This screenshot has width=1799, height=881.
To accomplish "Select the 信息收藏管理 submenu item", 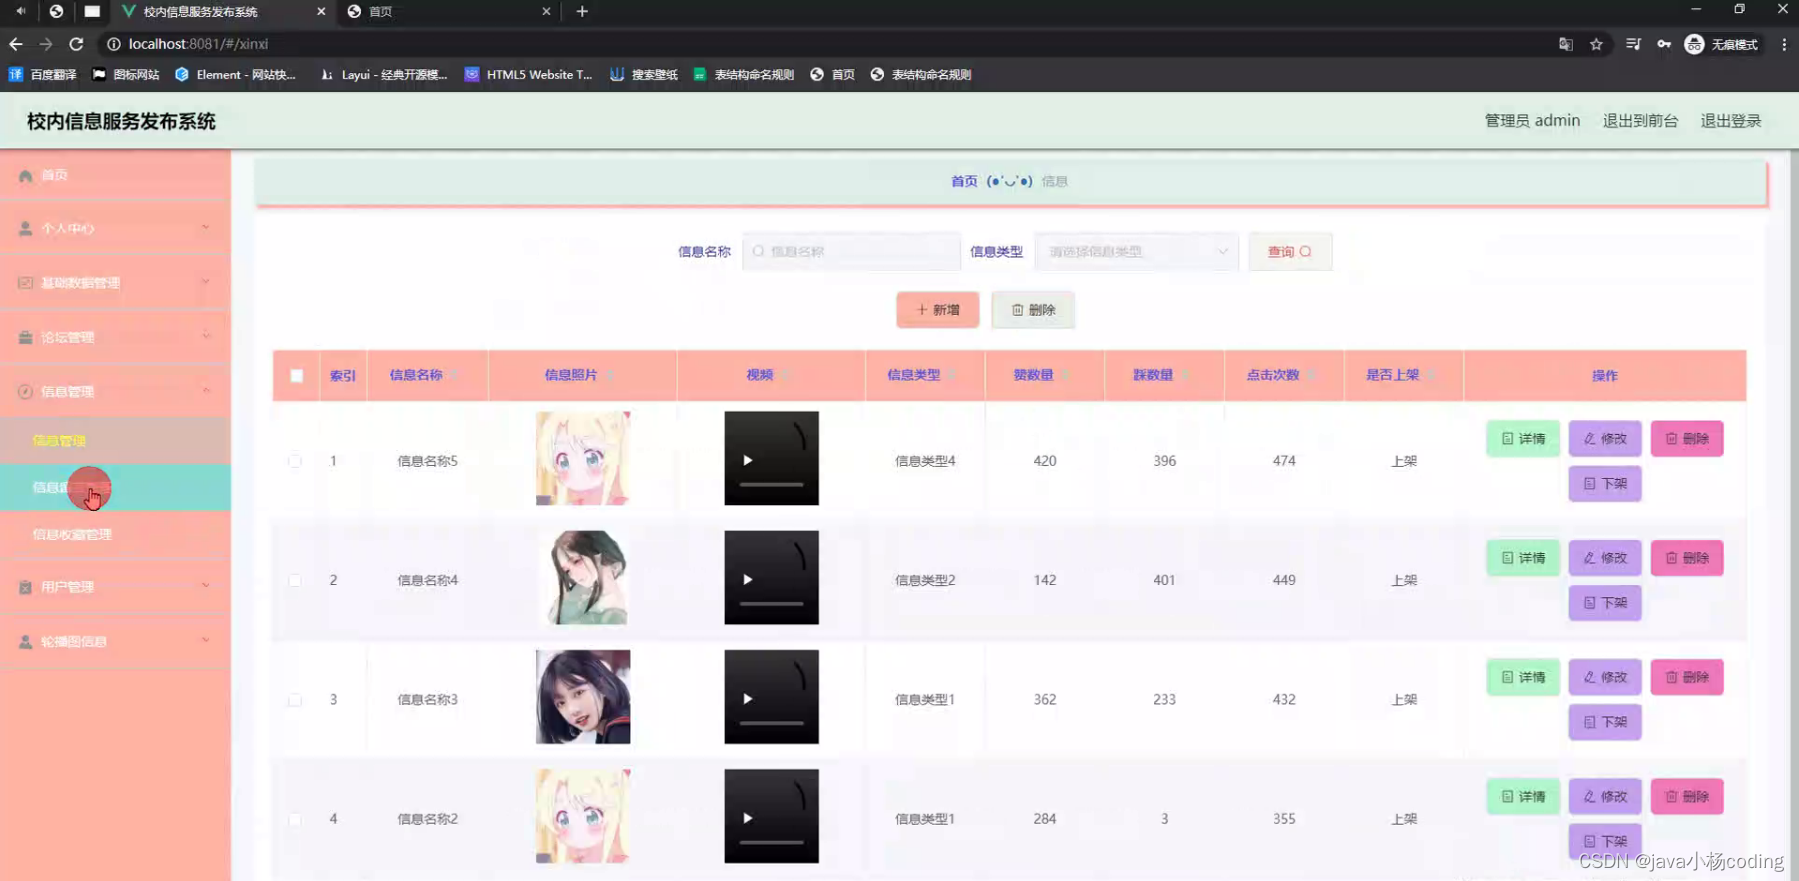I will [x=72, y=535].
